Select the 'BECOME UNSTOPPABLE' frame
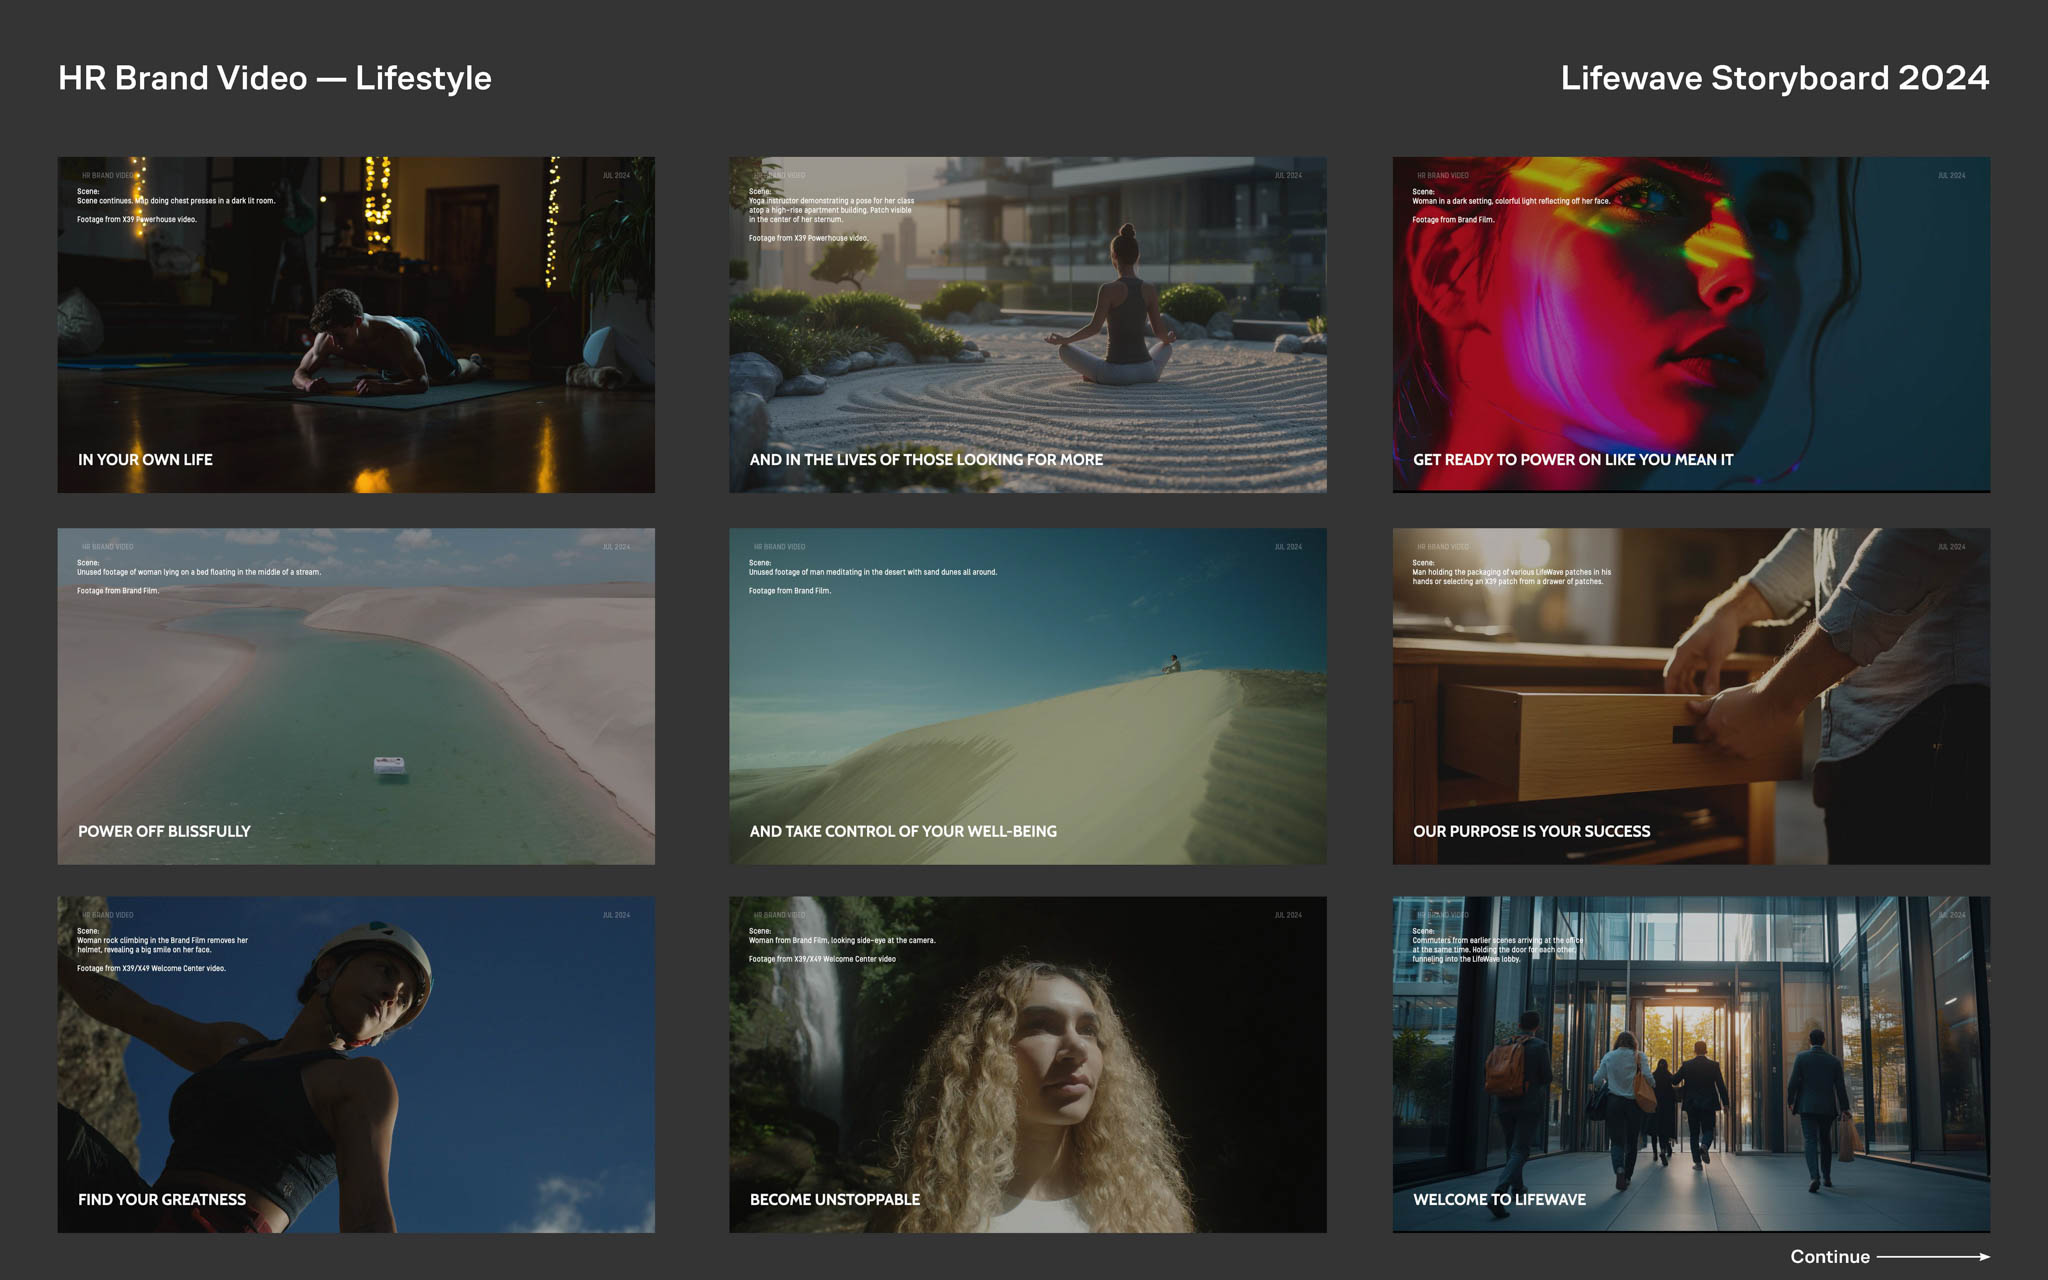This screenshot has width=2048, height=1280. point(1027,1064)
